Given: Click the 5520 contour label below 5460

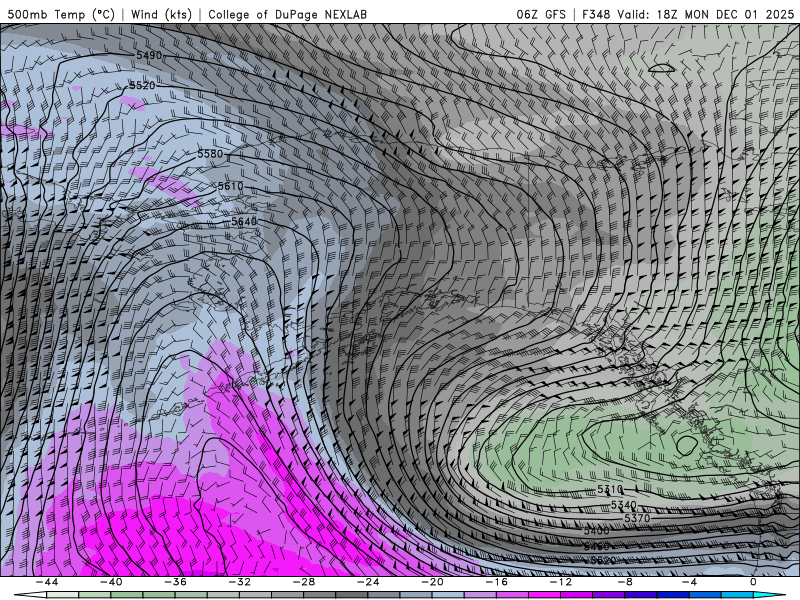Looking at the screenshot, I should coord(603,560).
